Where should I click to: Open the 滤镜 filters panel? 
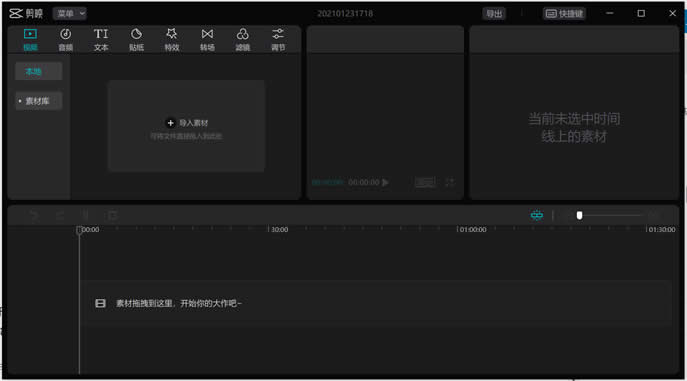pos(243,39)
